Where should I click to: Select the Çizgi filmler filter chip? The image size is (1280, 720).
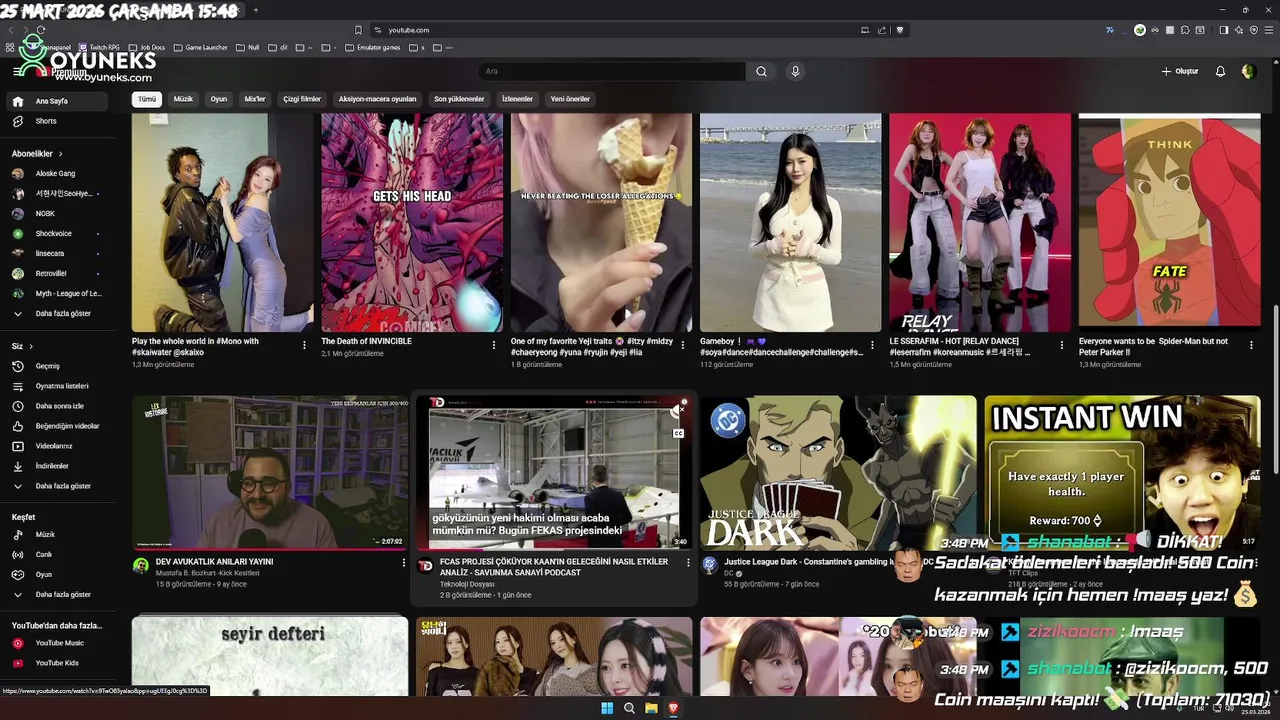(302, 99)
